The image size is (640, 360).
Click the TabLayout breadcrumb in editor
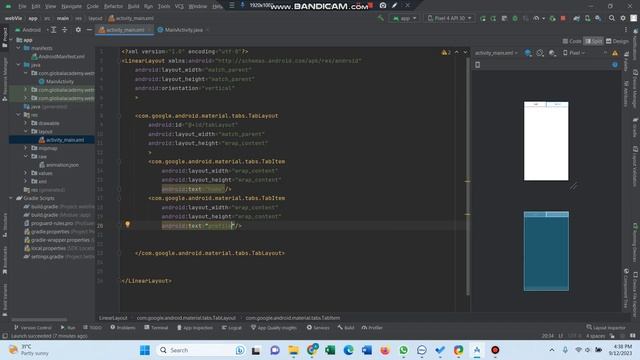click(x=186, y=318)
